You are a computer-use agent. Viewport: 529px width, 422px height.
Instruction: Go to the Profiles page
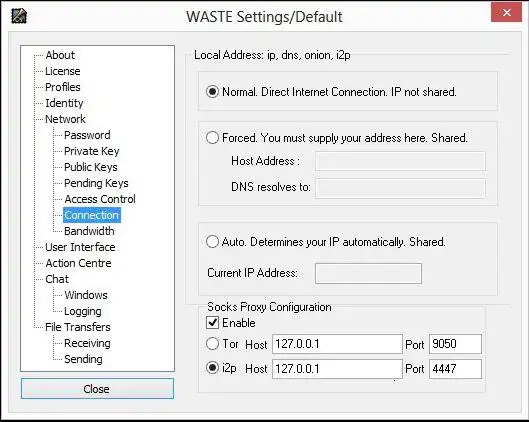tap(63, 87)
